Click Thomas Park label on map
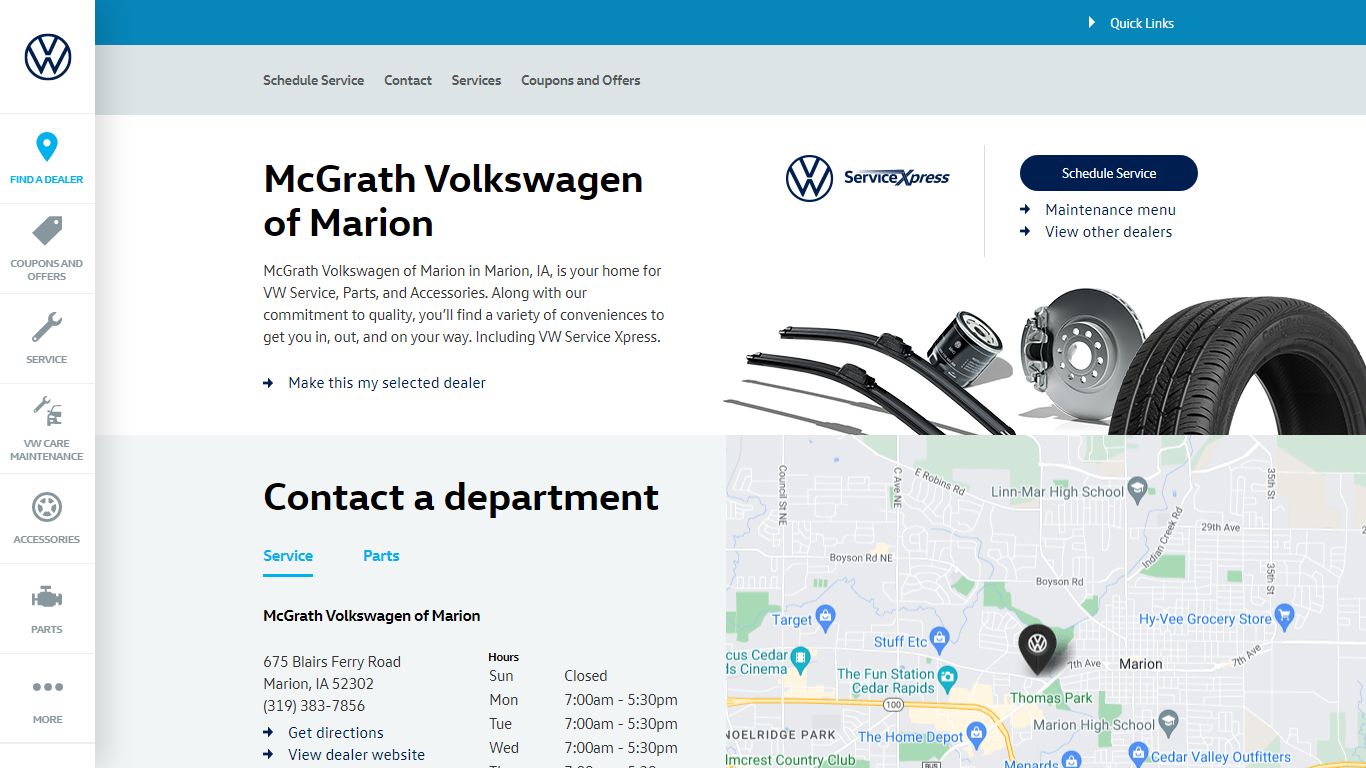1366x768 pixels. tap(1051, 698)
